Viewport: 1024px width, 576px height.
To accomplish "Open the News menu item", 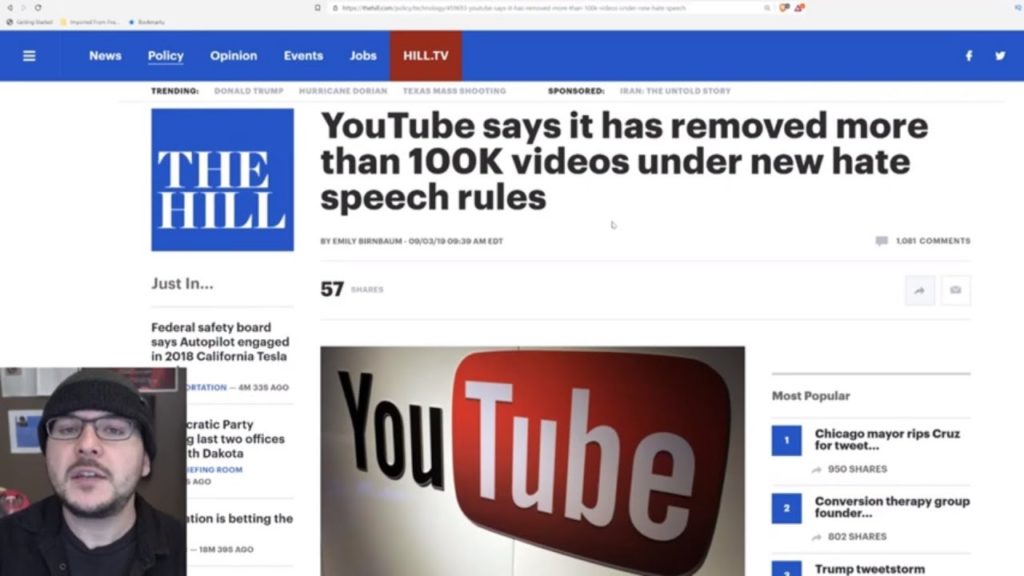I will point(105,56).
